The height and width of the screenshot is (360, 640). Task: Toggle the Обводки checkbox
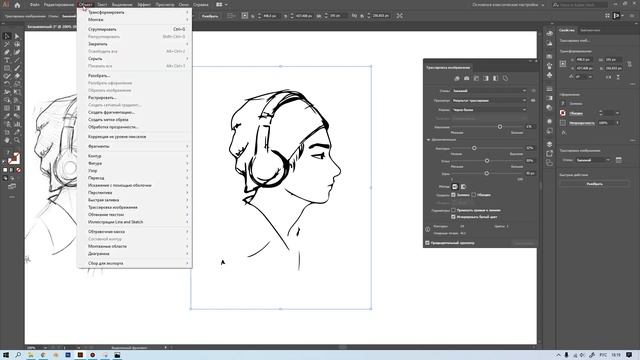coord(473,195)
